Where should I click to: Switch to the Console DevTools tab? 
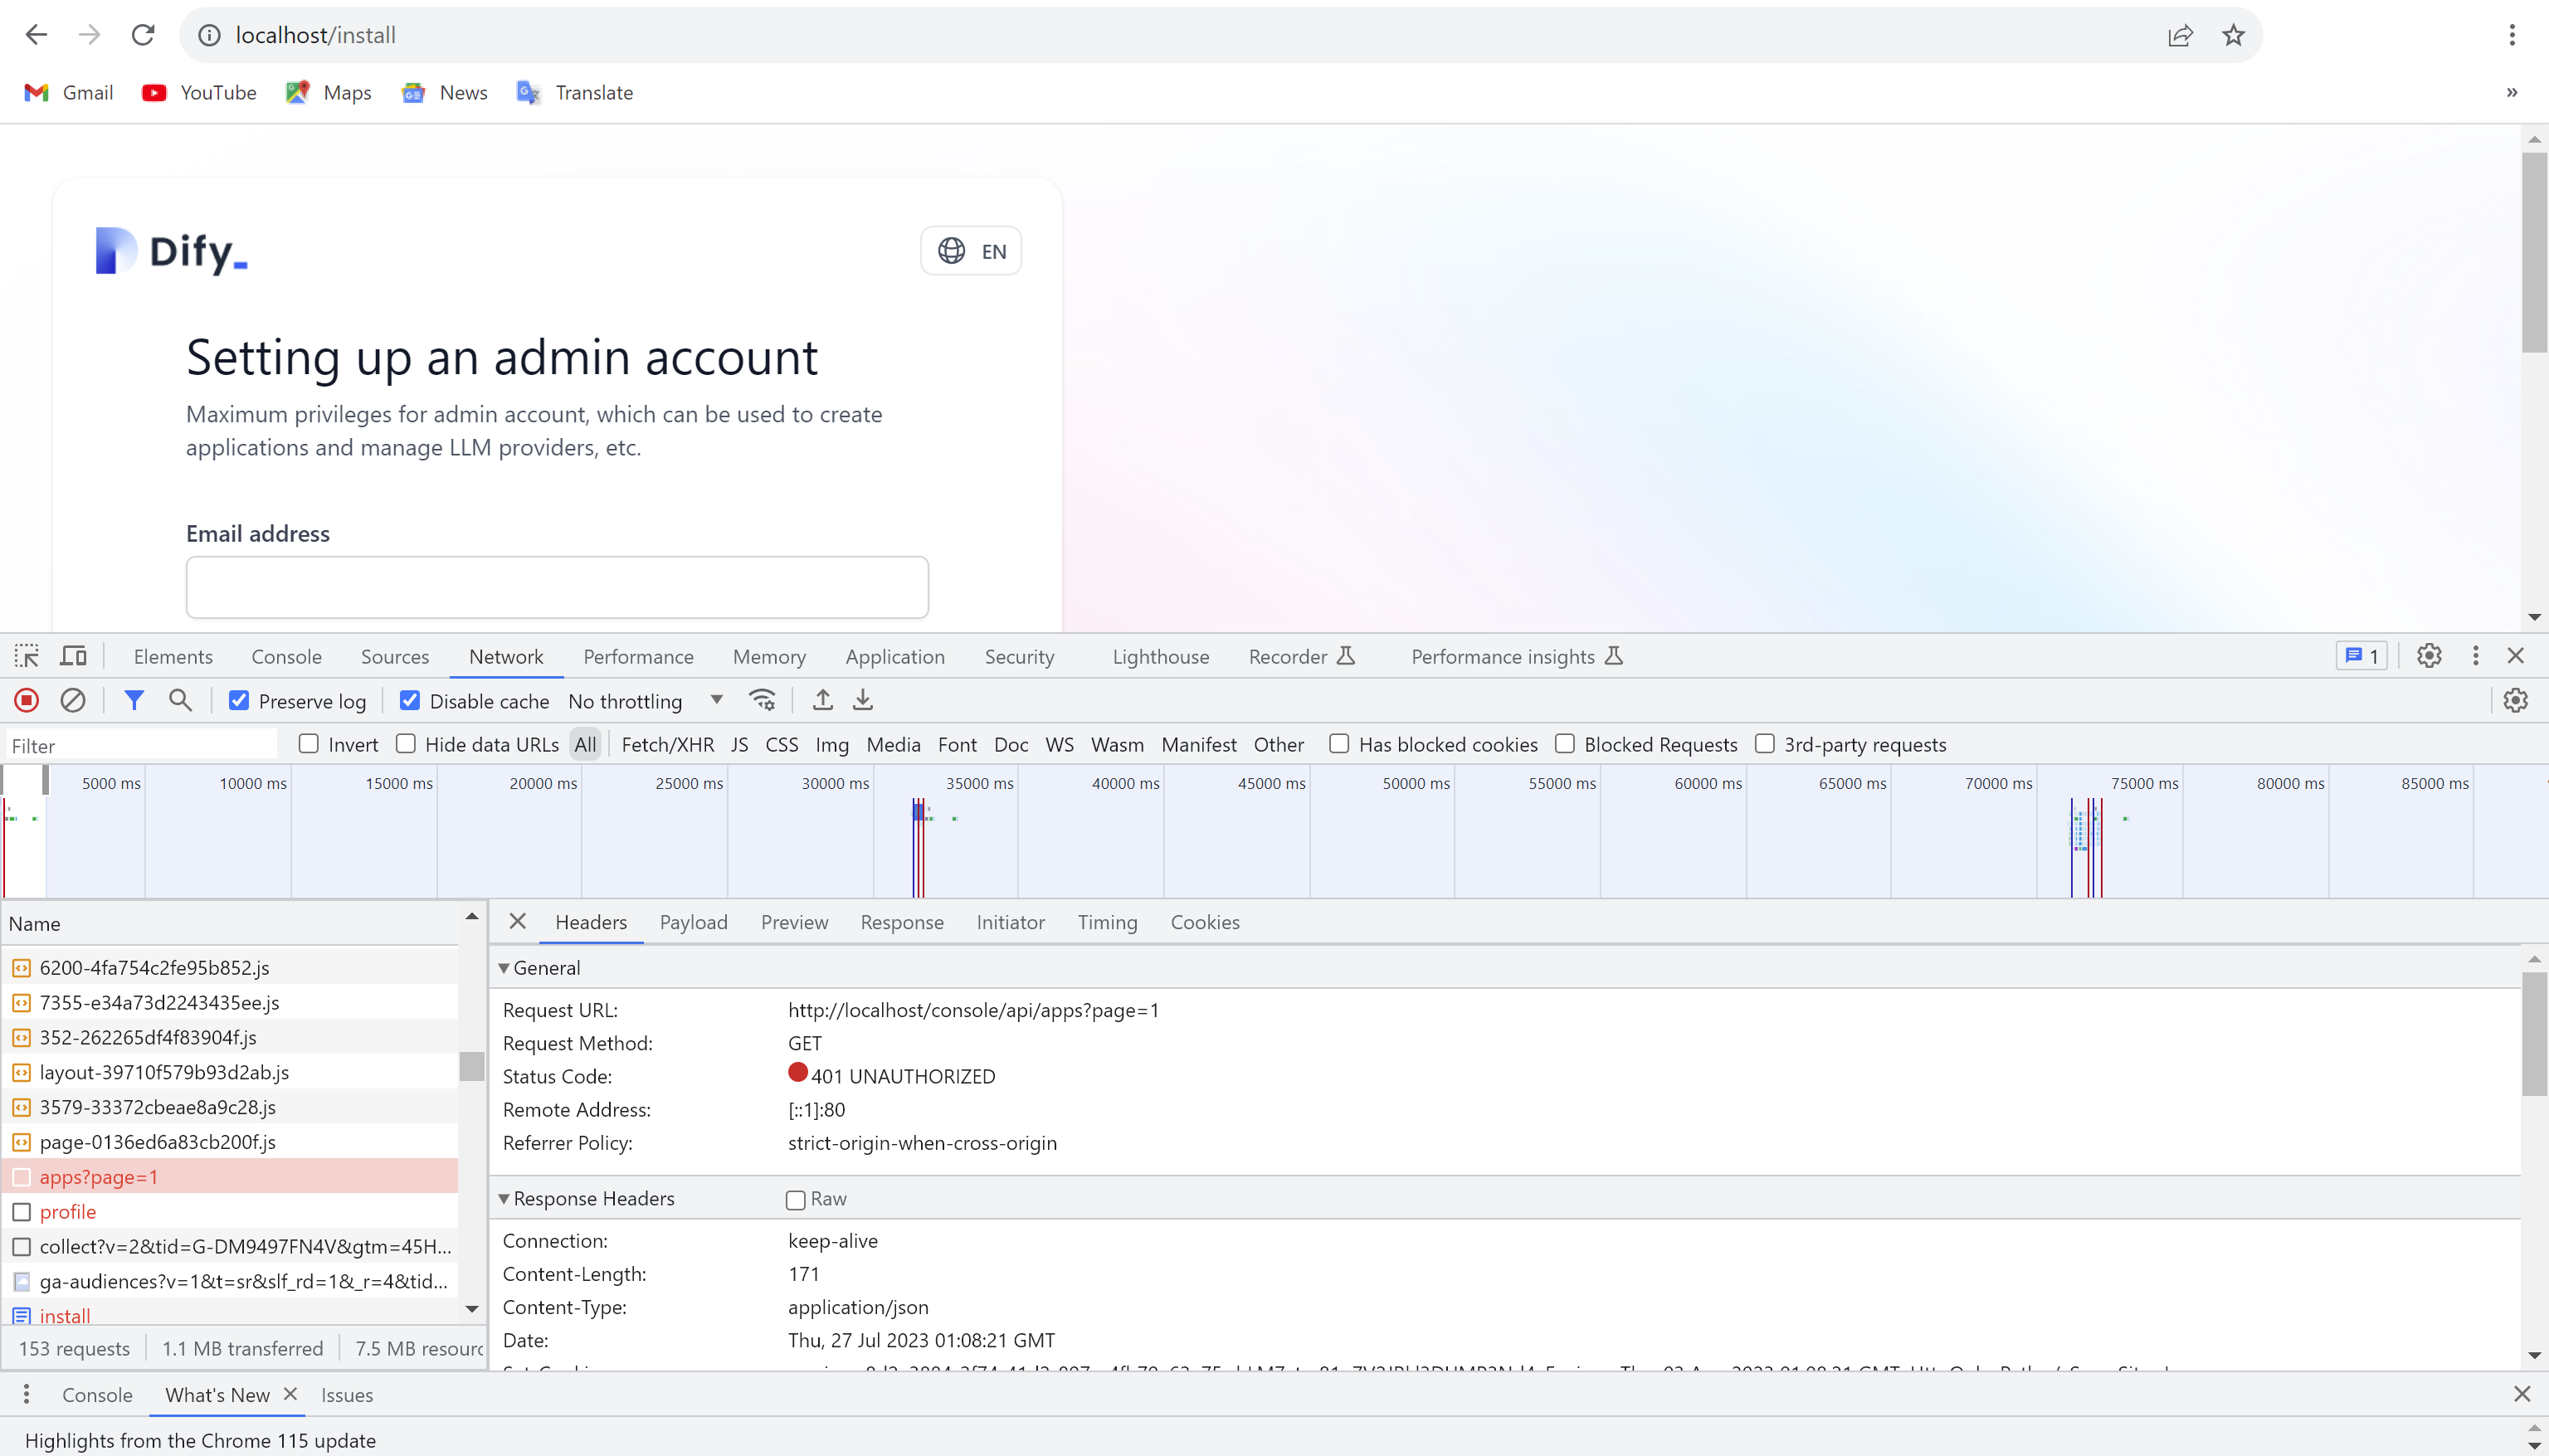tap(286, 656)
